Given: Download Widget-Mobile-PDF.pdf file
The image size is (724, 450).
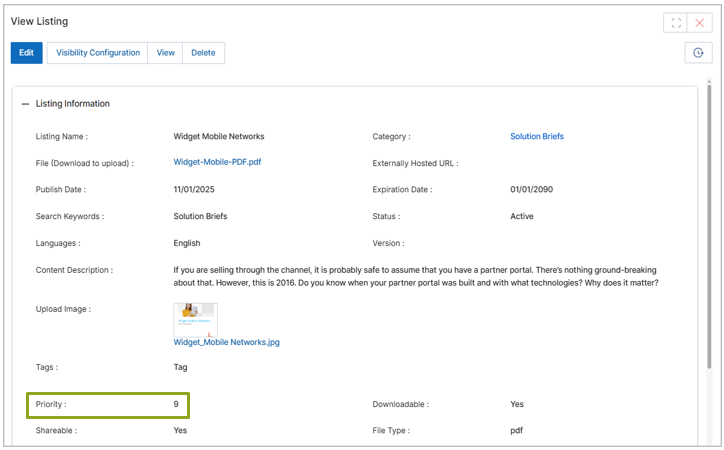Looking at the screenshot, I should click(217, 162).
